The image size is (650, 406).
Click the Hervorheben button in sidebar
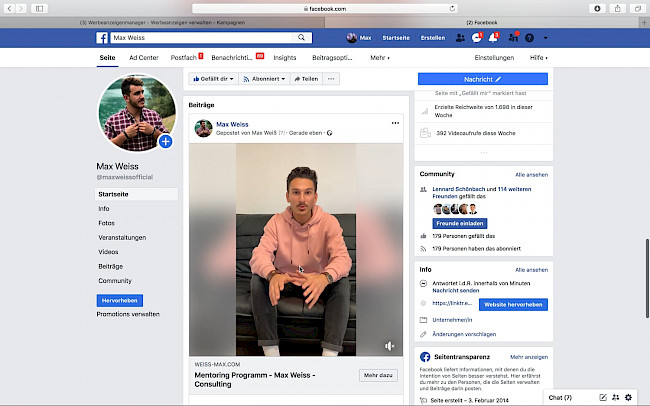119,301
